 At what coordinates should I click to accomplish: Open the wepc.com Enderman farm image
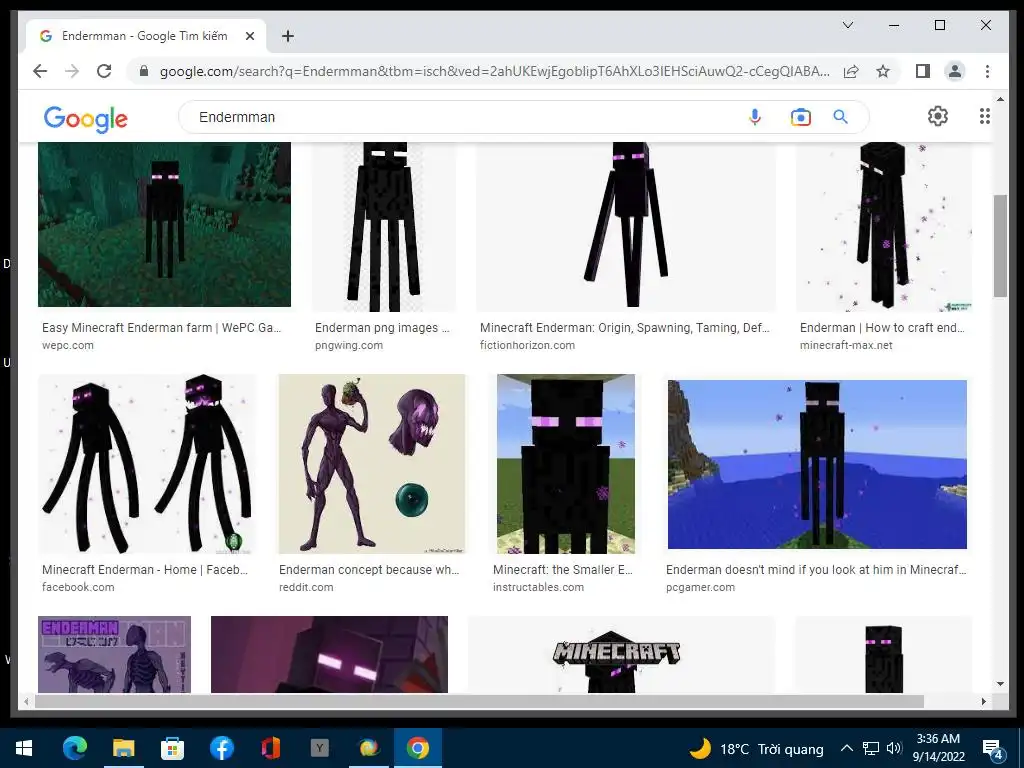coord(164,224)
